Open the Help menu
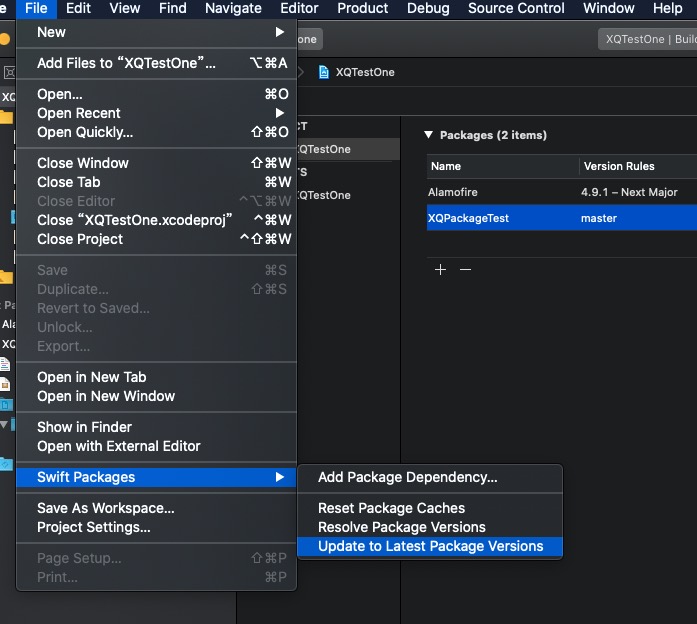This screenshot has height=624, width=697. pos(667,8)
